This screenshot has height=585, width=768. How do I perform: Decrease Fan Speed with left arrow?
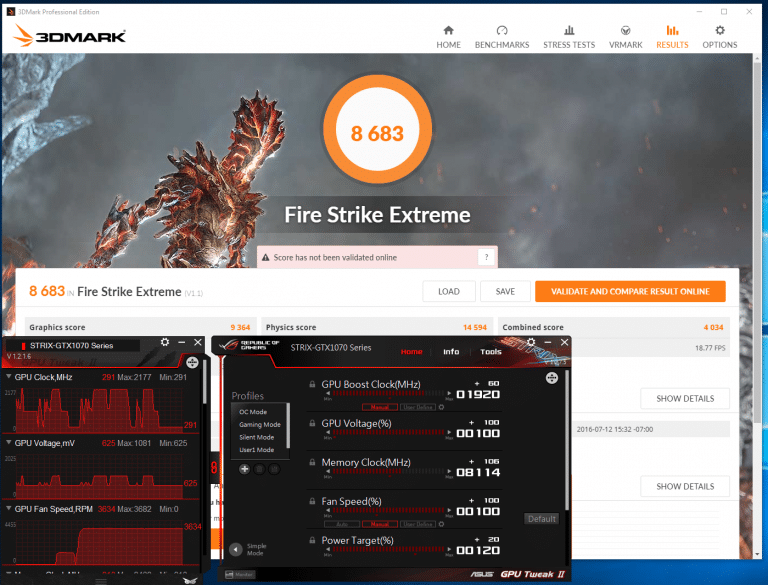(328, 511)
